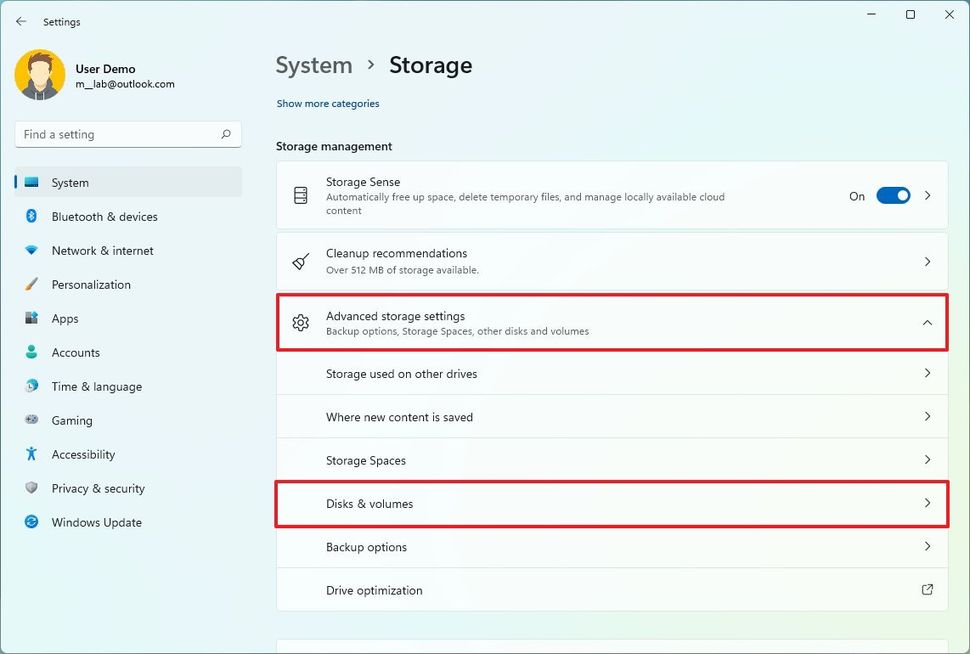Open Windows Update settings

[x=96, y=522]
